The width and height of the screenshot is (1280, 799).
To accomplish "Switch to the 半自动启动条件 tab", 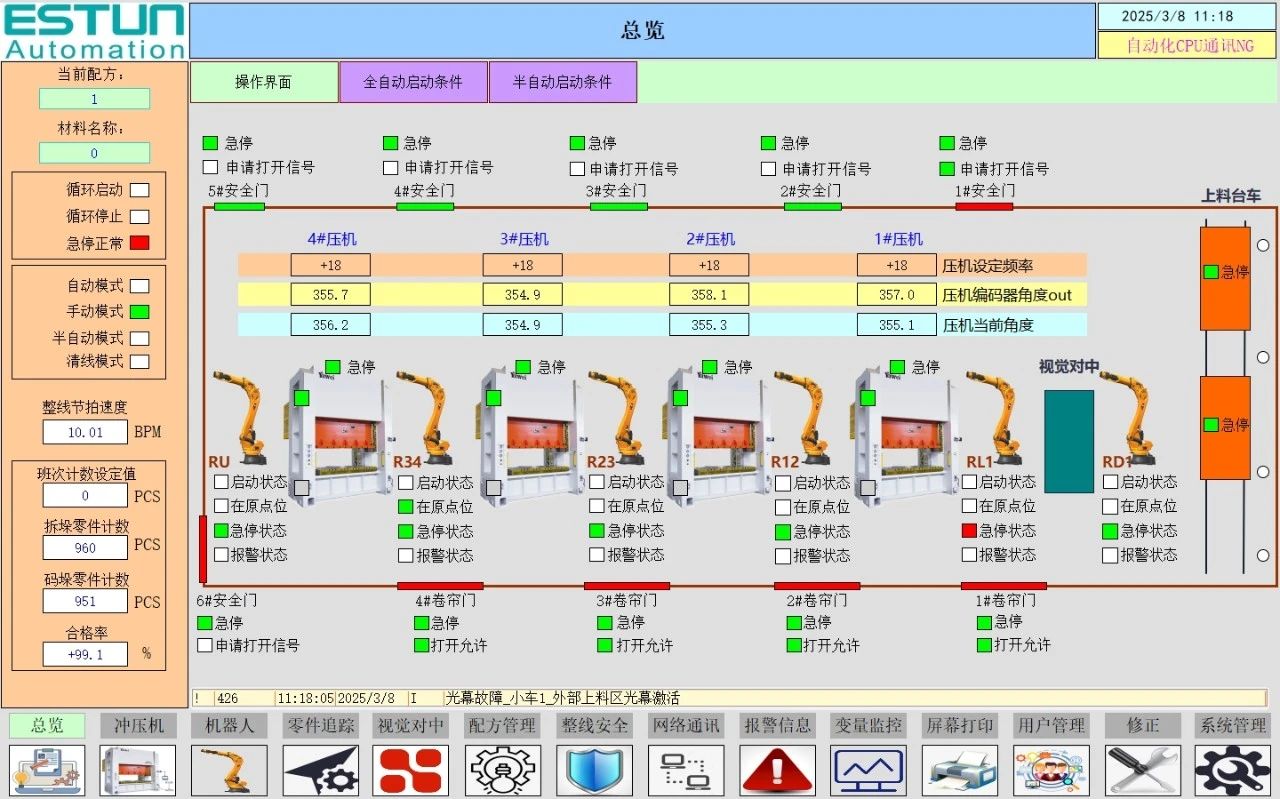I will [562, 82].
